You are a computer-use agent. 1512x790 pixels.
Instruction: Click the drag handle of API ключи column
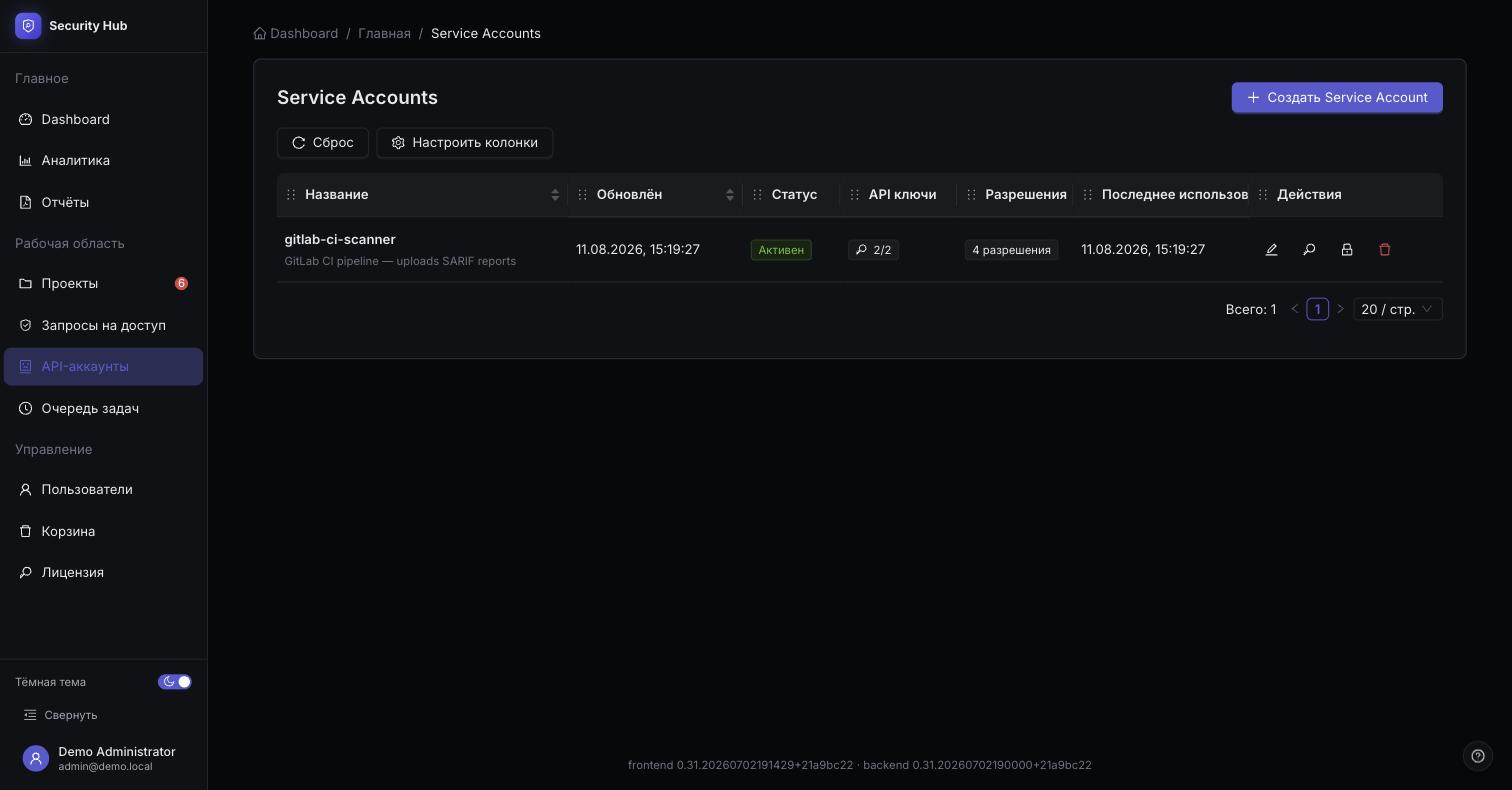(x=854, y=195)
